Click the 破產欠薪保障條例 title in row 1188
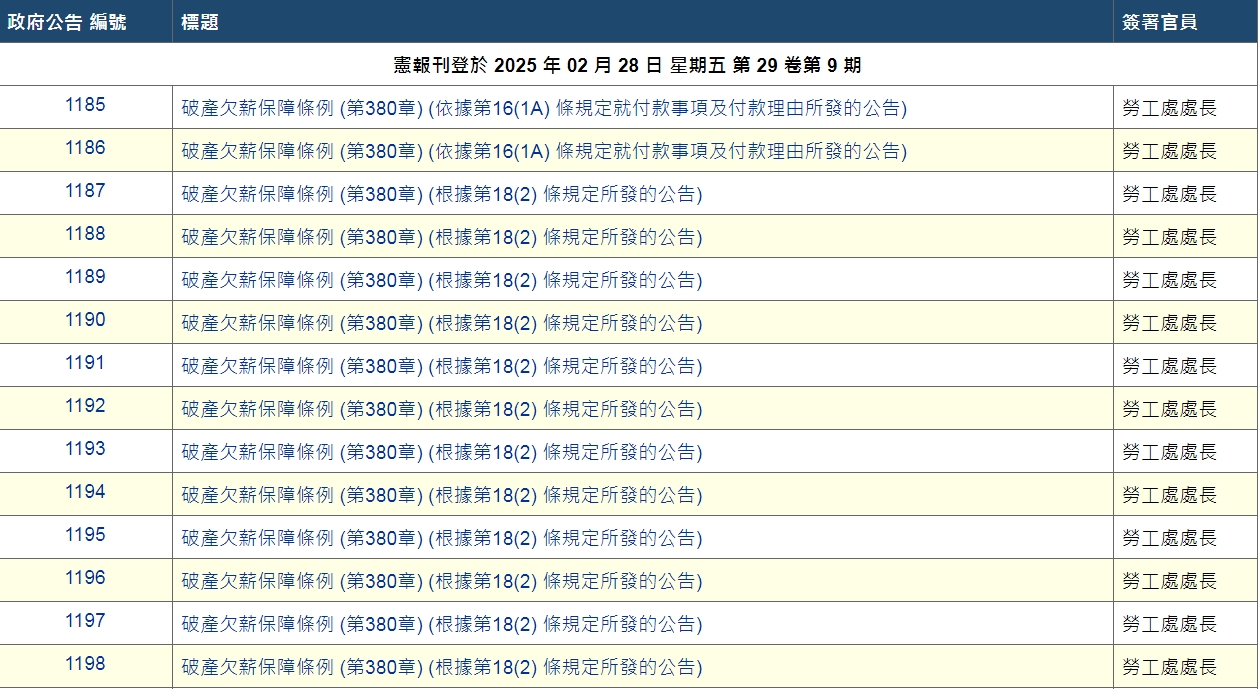The image size is (1259, 689). pos(440,236)
